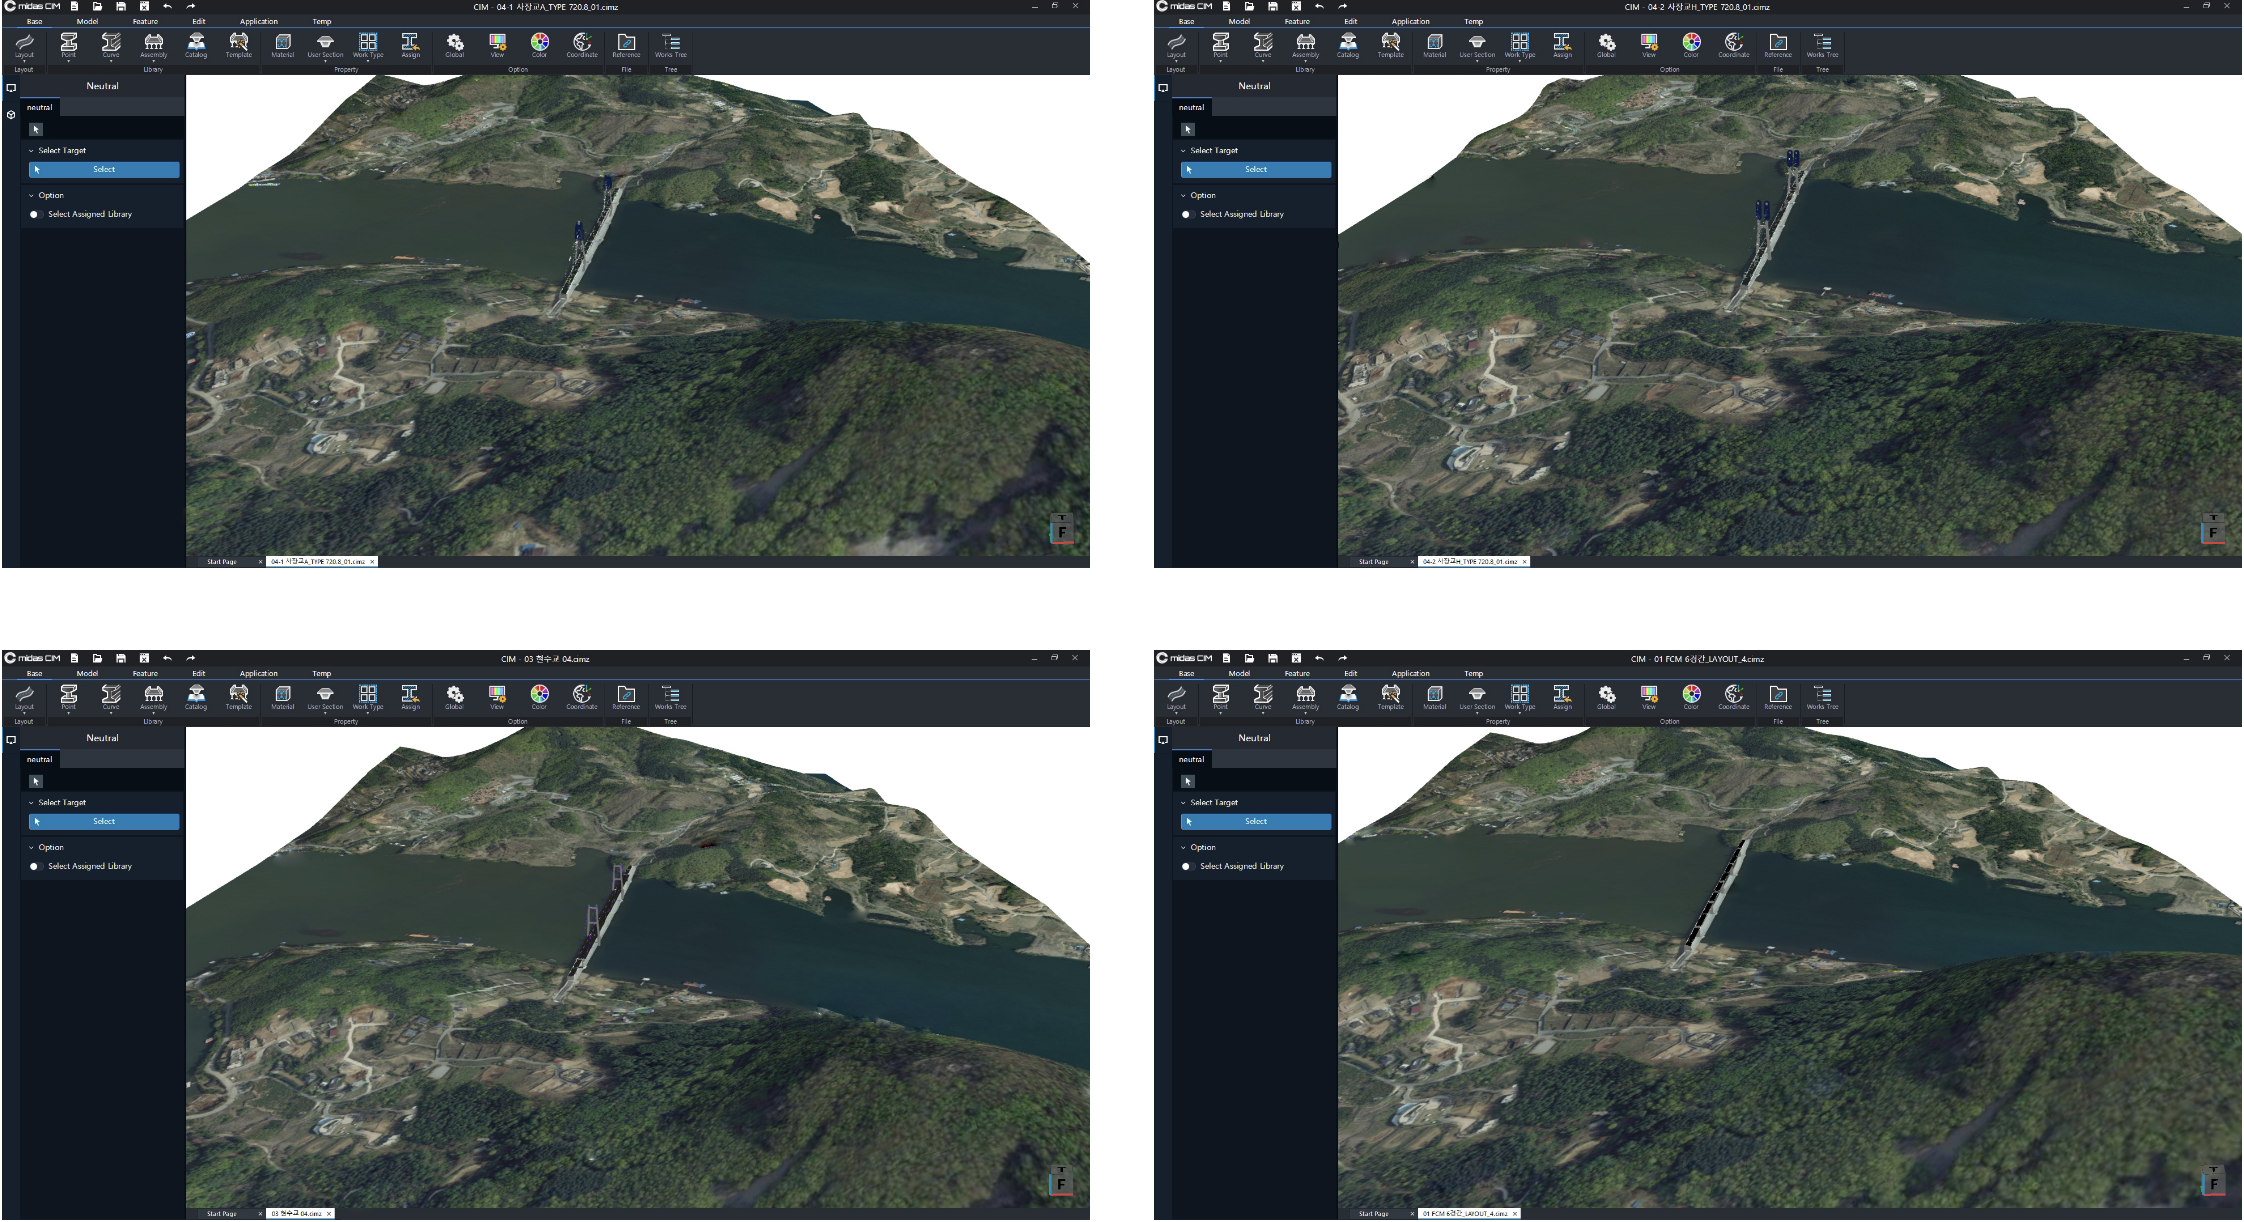Click blue Select button in 04-2 H_TYPE window
The image size is (2244, 1222).
pos(1256,170)
